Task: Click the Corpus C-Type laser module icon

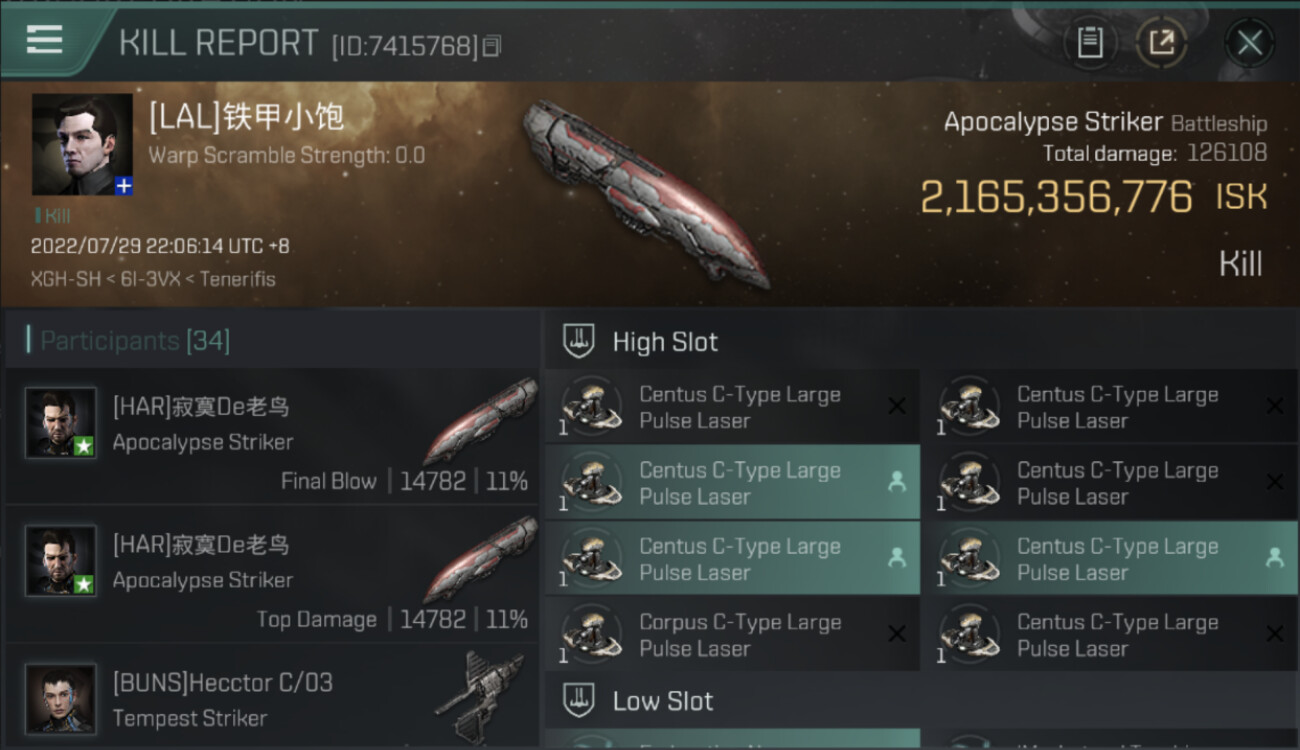Action: point(589,635)
